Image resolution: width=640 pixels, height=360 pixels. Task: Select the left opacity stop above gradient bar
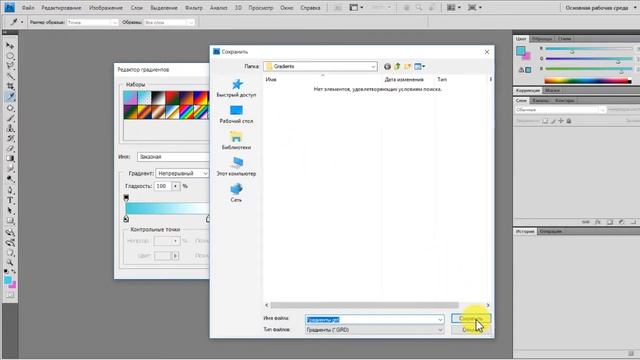126,198
